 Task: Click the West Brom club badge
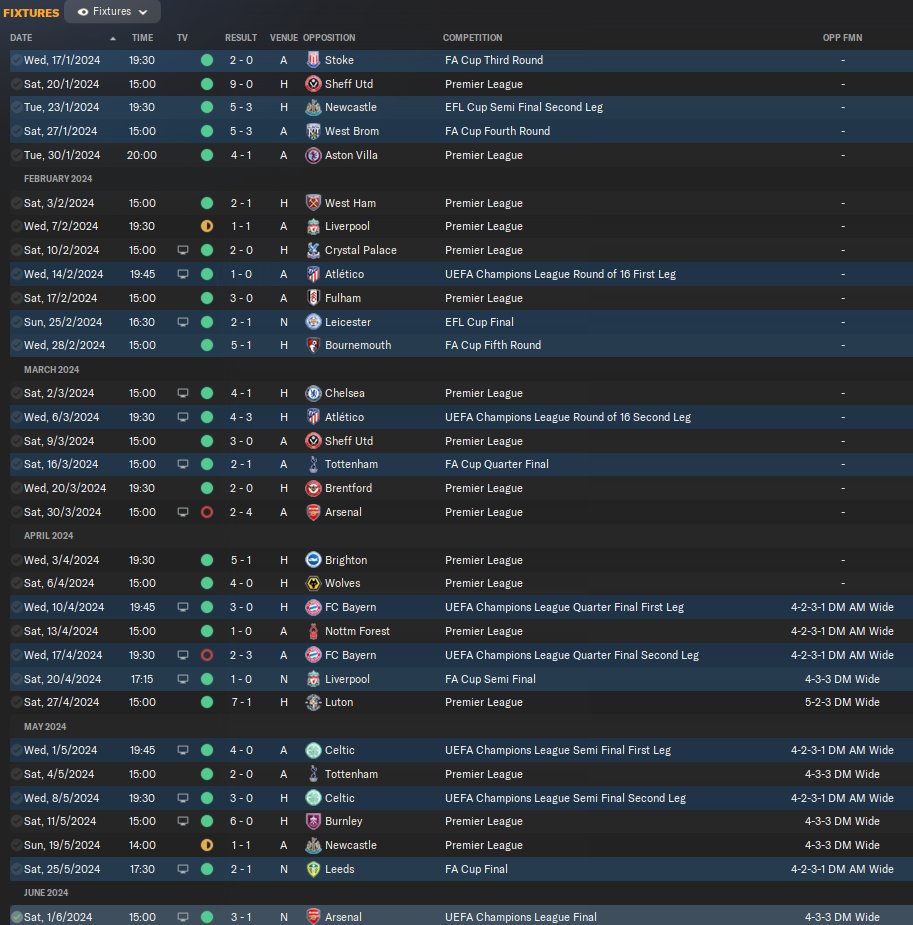313,131
